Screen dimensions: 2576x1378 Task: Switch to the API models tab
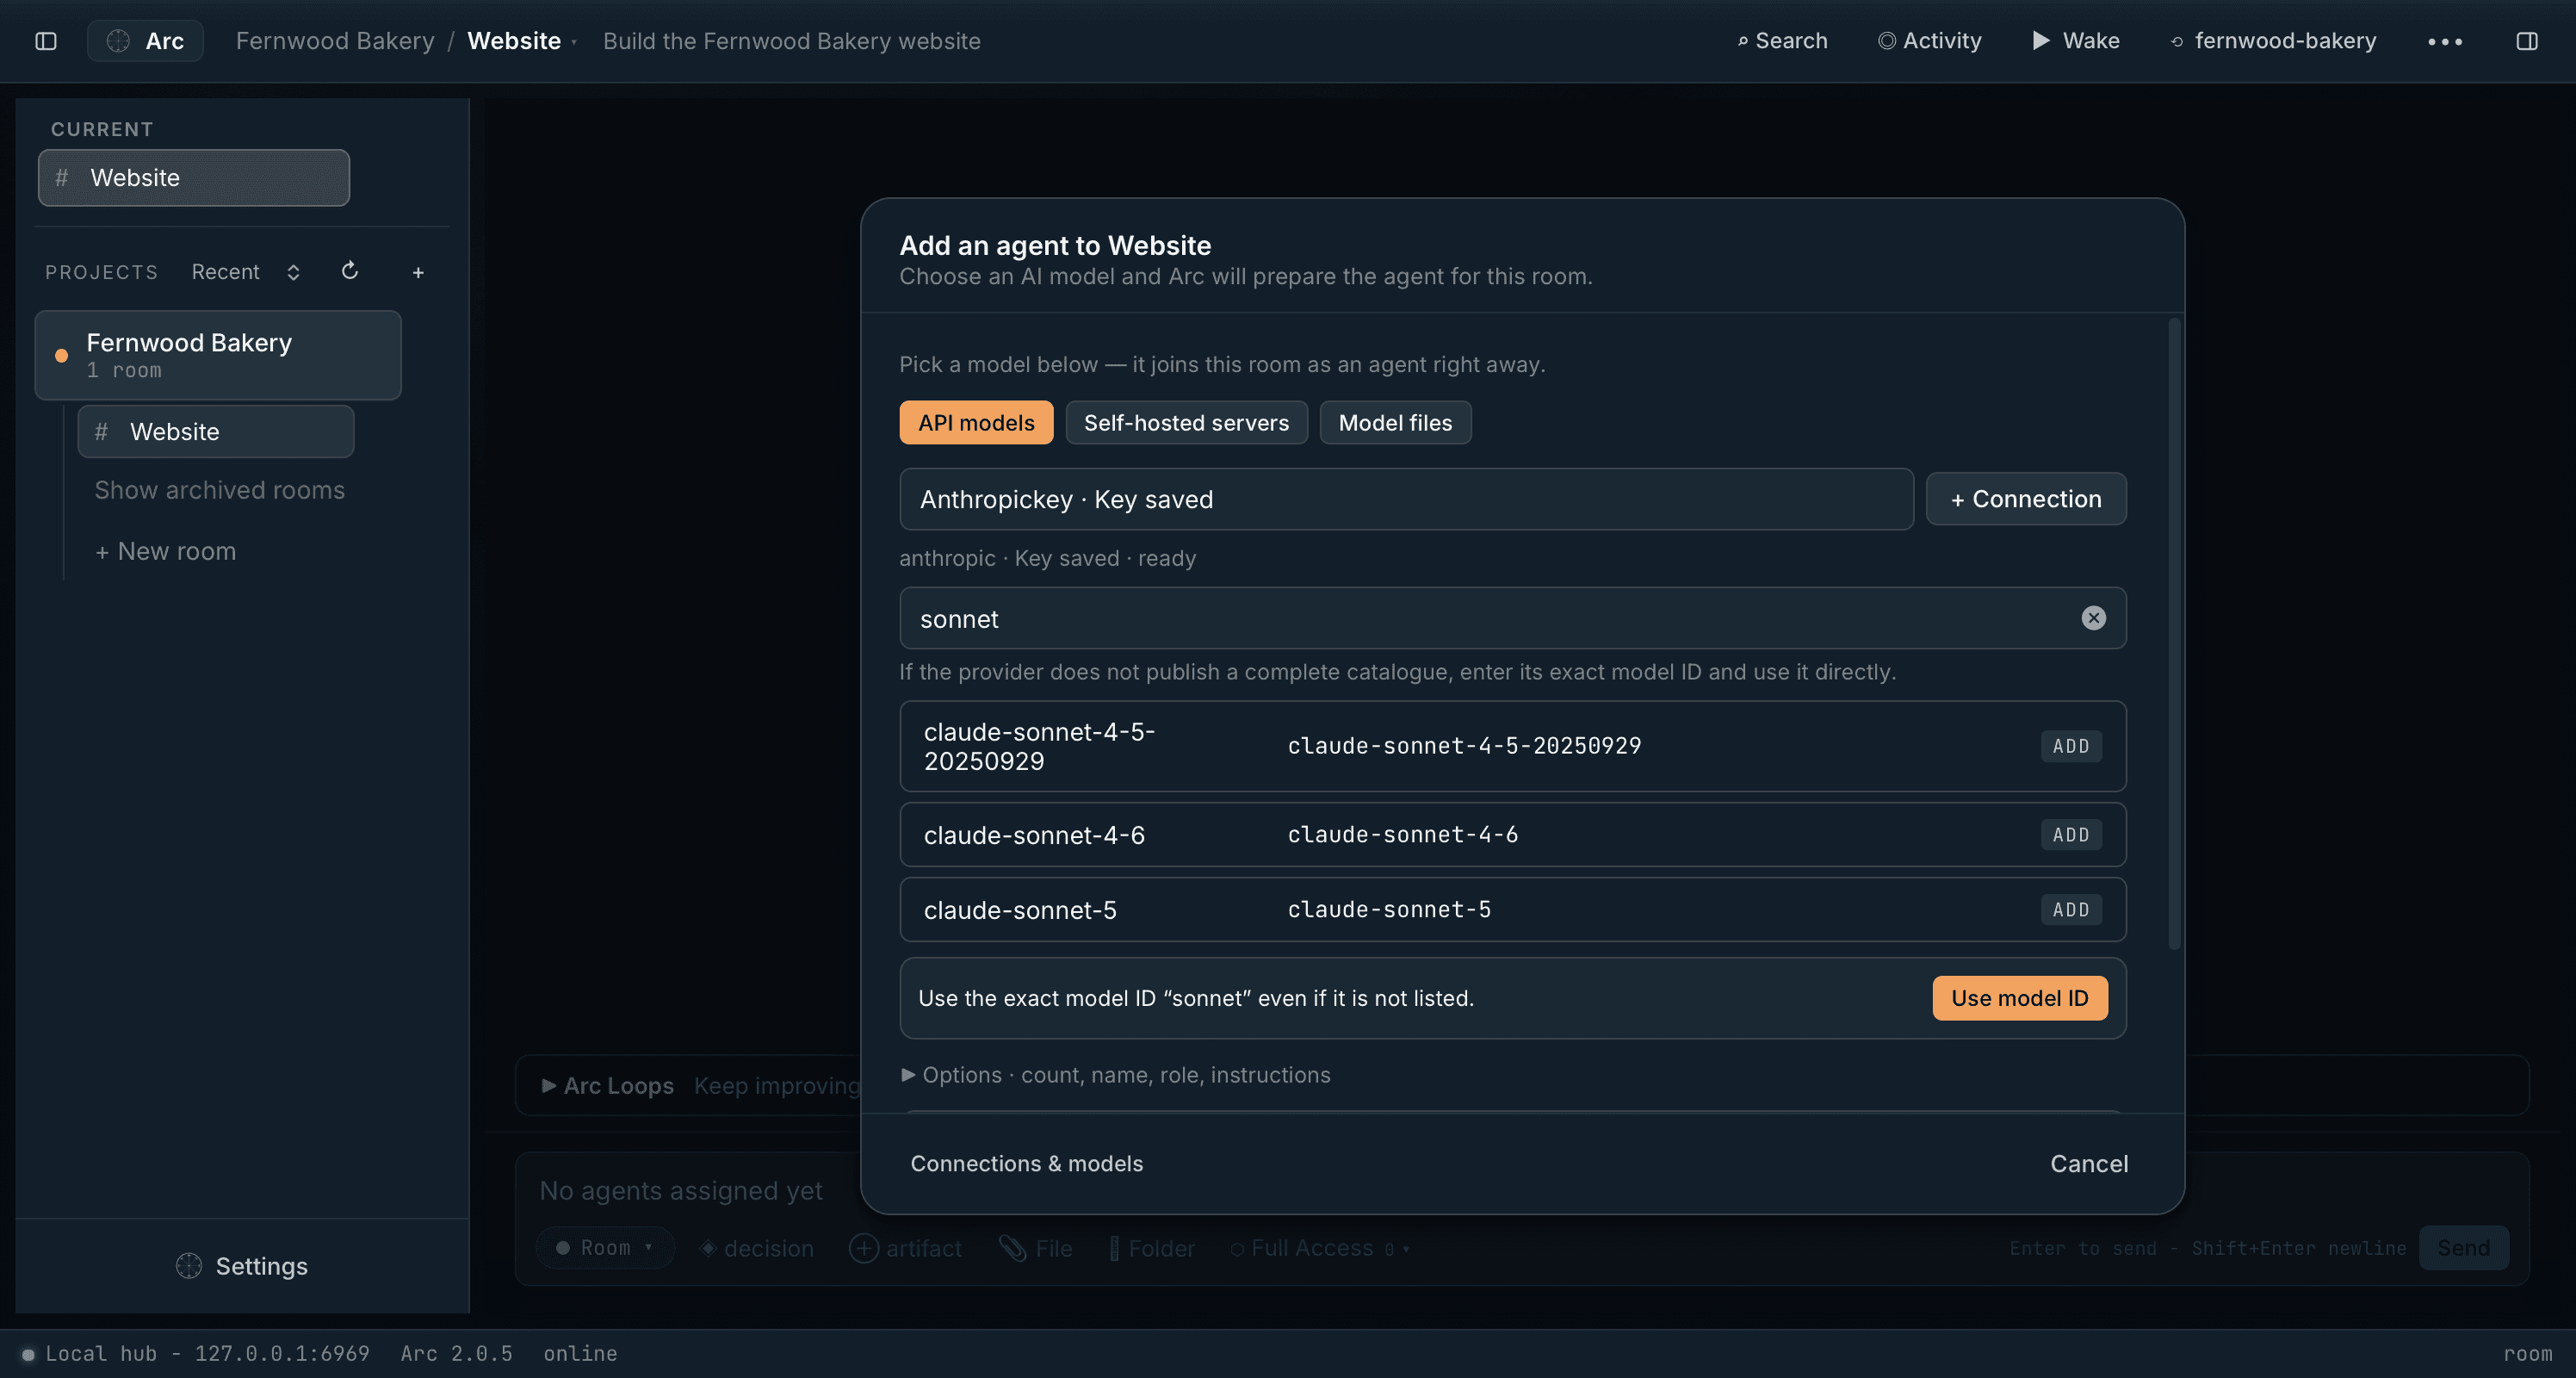(976, 423)
